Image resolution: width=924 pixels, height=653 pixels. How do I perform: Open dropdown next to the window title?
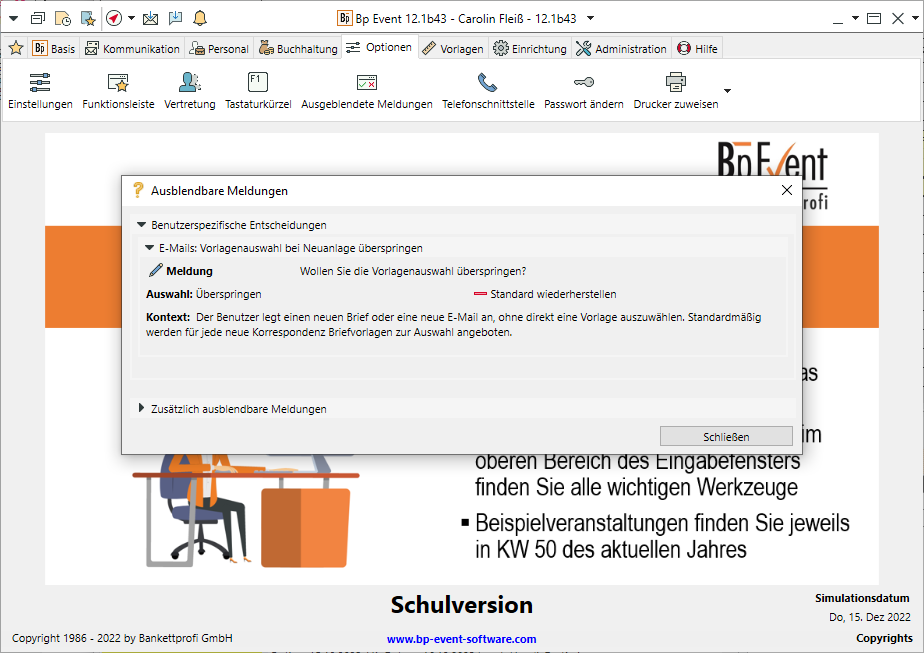click(x=591, y=18)
